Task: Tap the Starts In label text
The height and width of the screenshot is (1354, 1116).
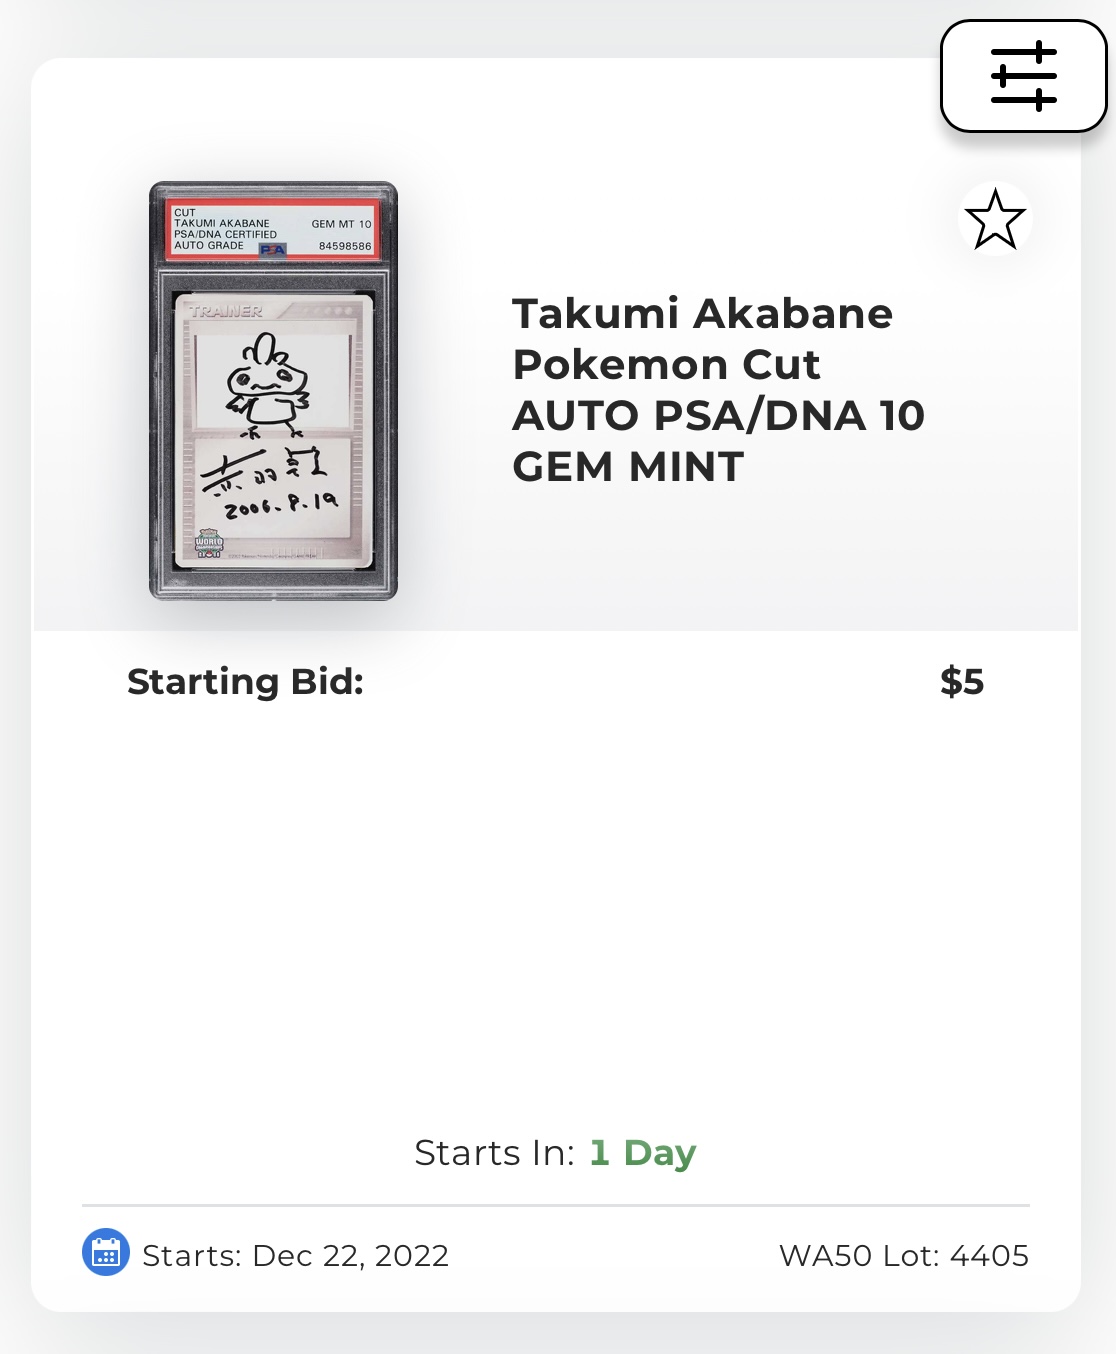Action: tap(494, 1153)
